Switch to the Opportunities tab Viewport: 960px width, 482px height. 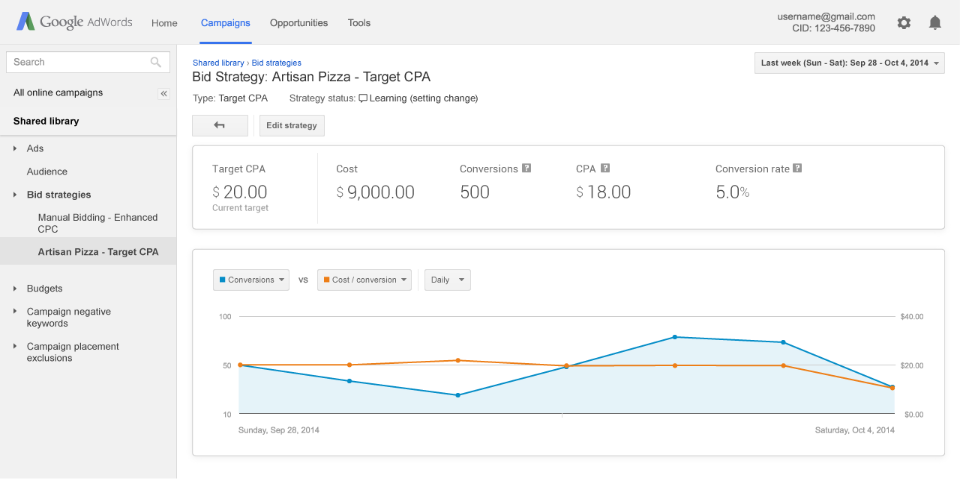click(298, 23)
